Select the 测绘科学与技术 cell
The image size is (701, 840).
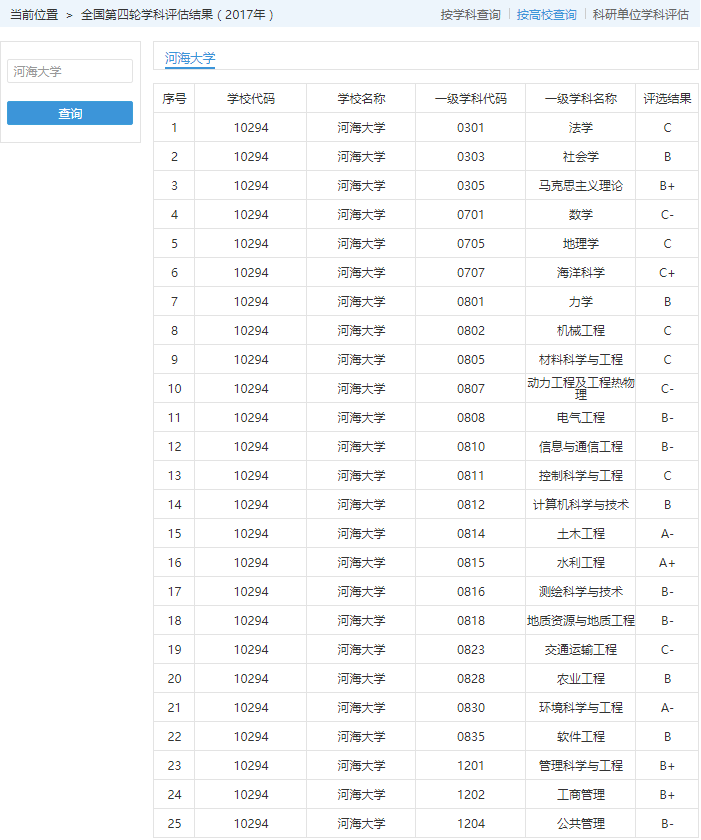coord(581,591)
